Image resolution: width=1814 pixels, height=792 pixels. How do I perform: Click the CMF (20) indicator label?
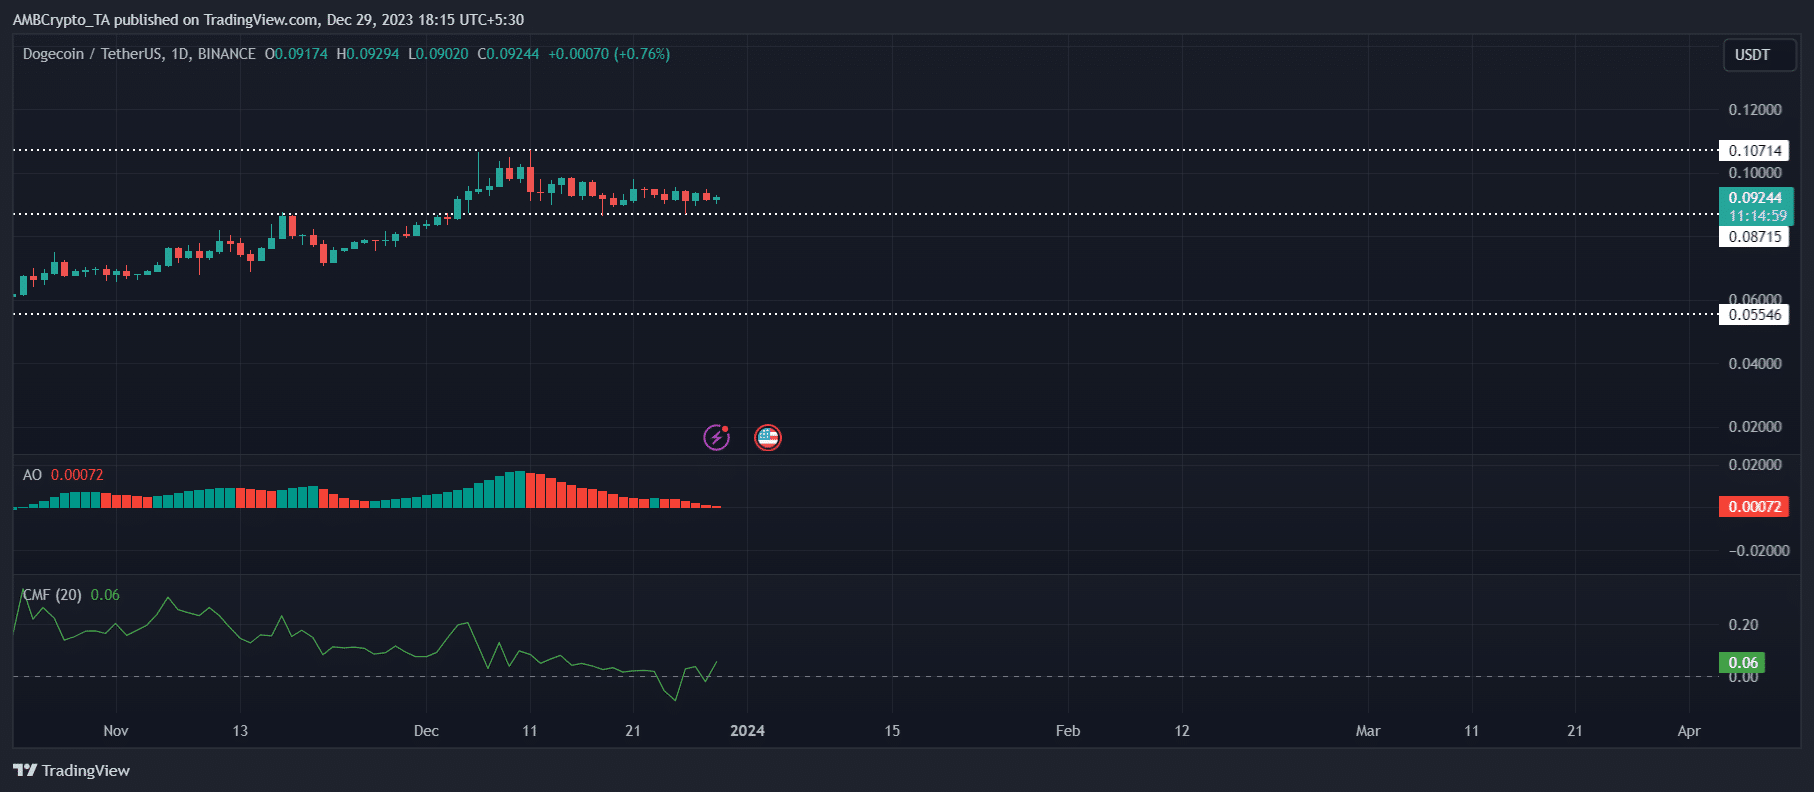click(52, 595)
